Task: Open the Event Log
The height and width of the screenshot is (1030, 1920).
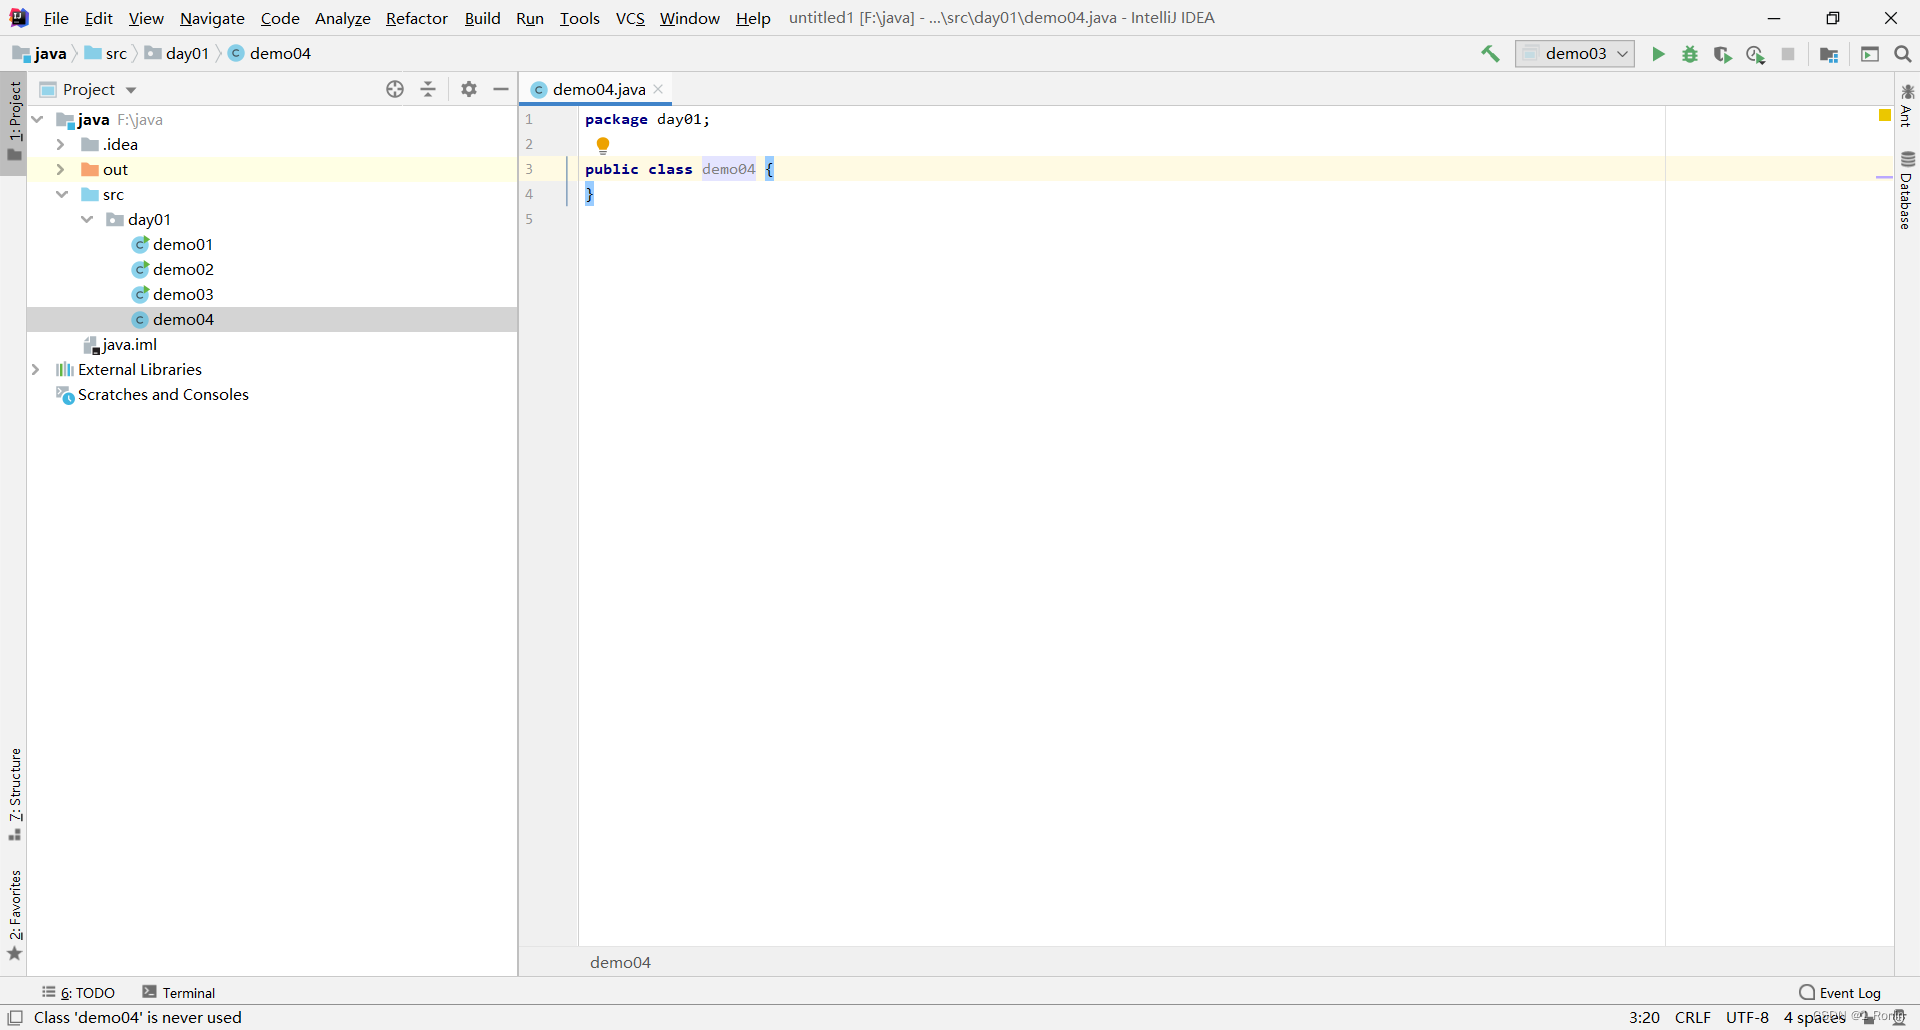Action: pyautogui.click(x=1840, y=992)
